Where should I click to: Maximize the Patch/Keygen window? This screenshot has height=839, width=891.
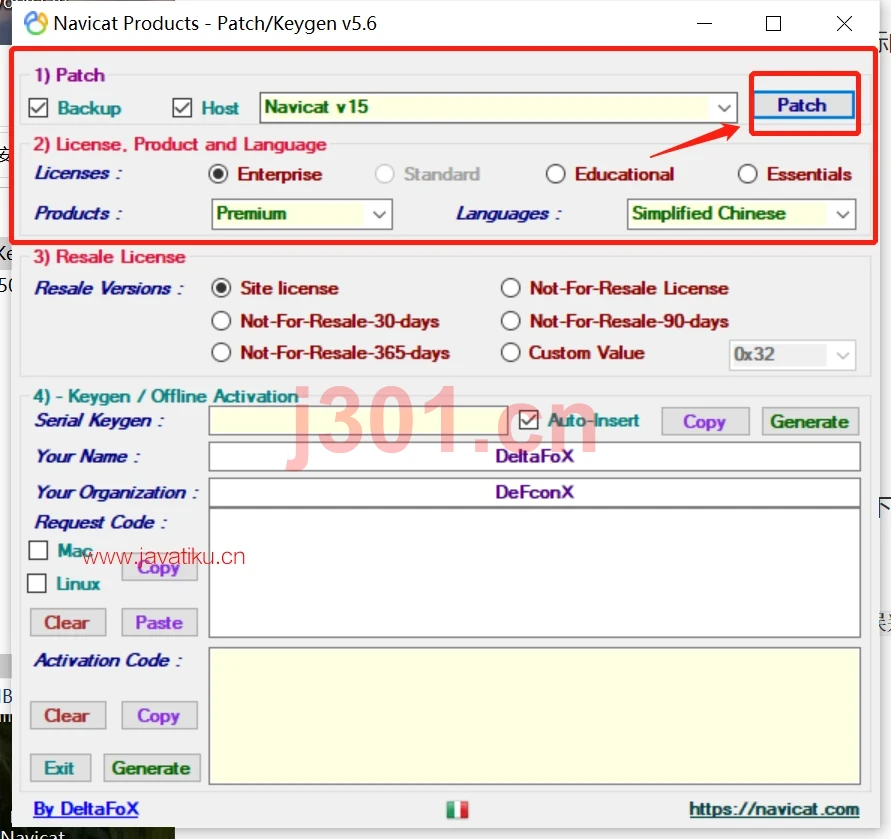773,23
